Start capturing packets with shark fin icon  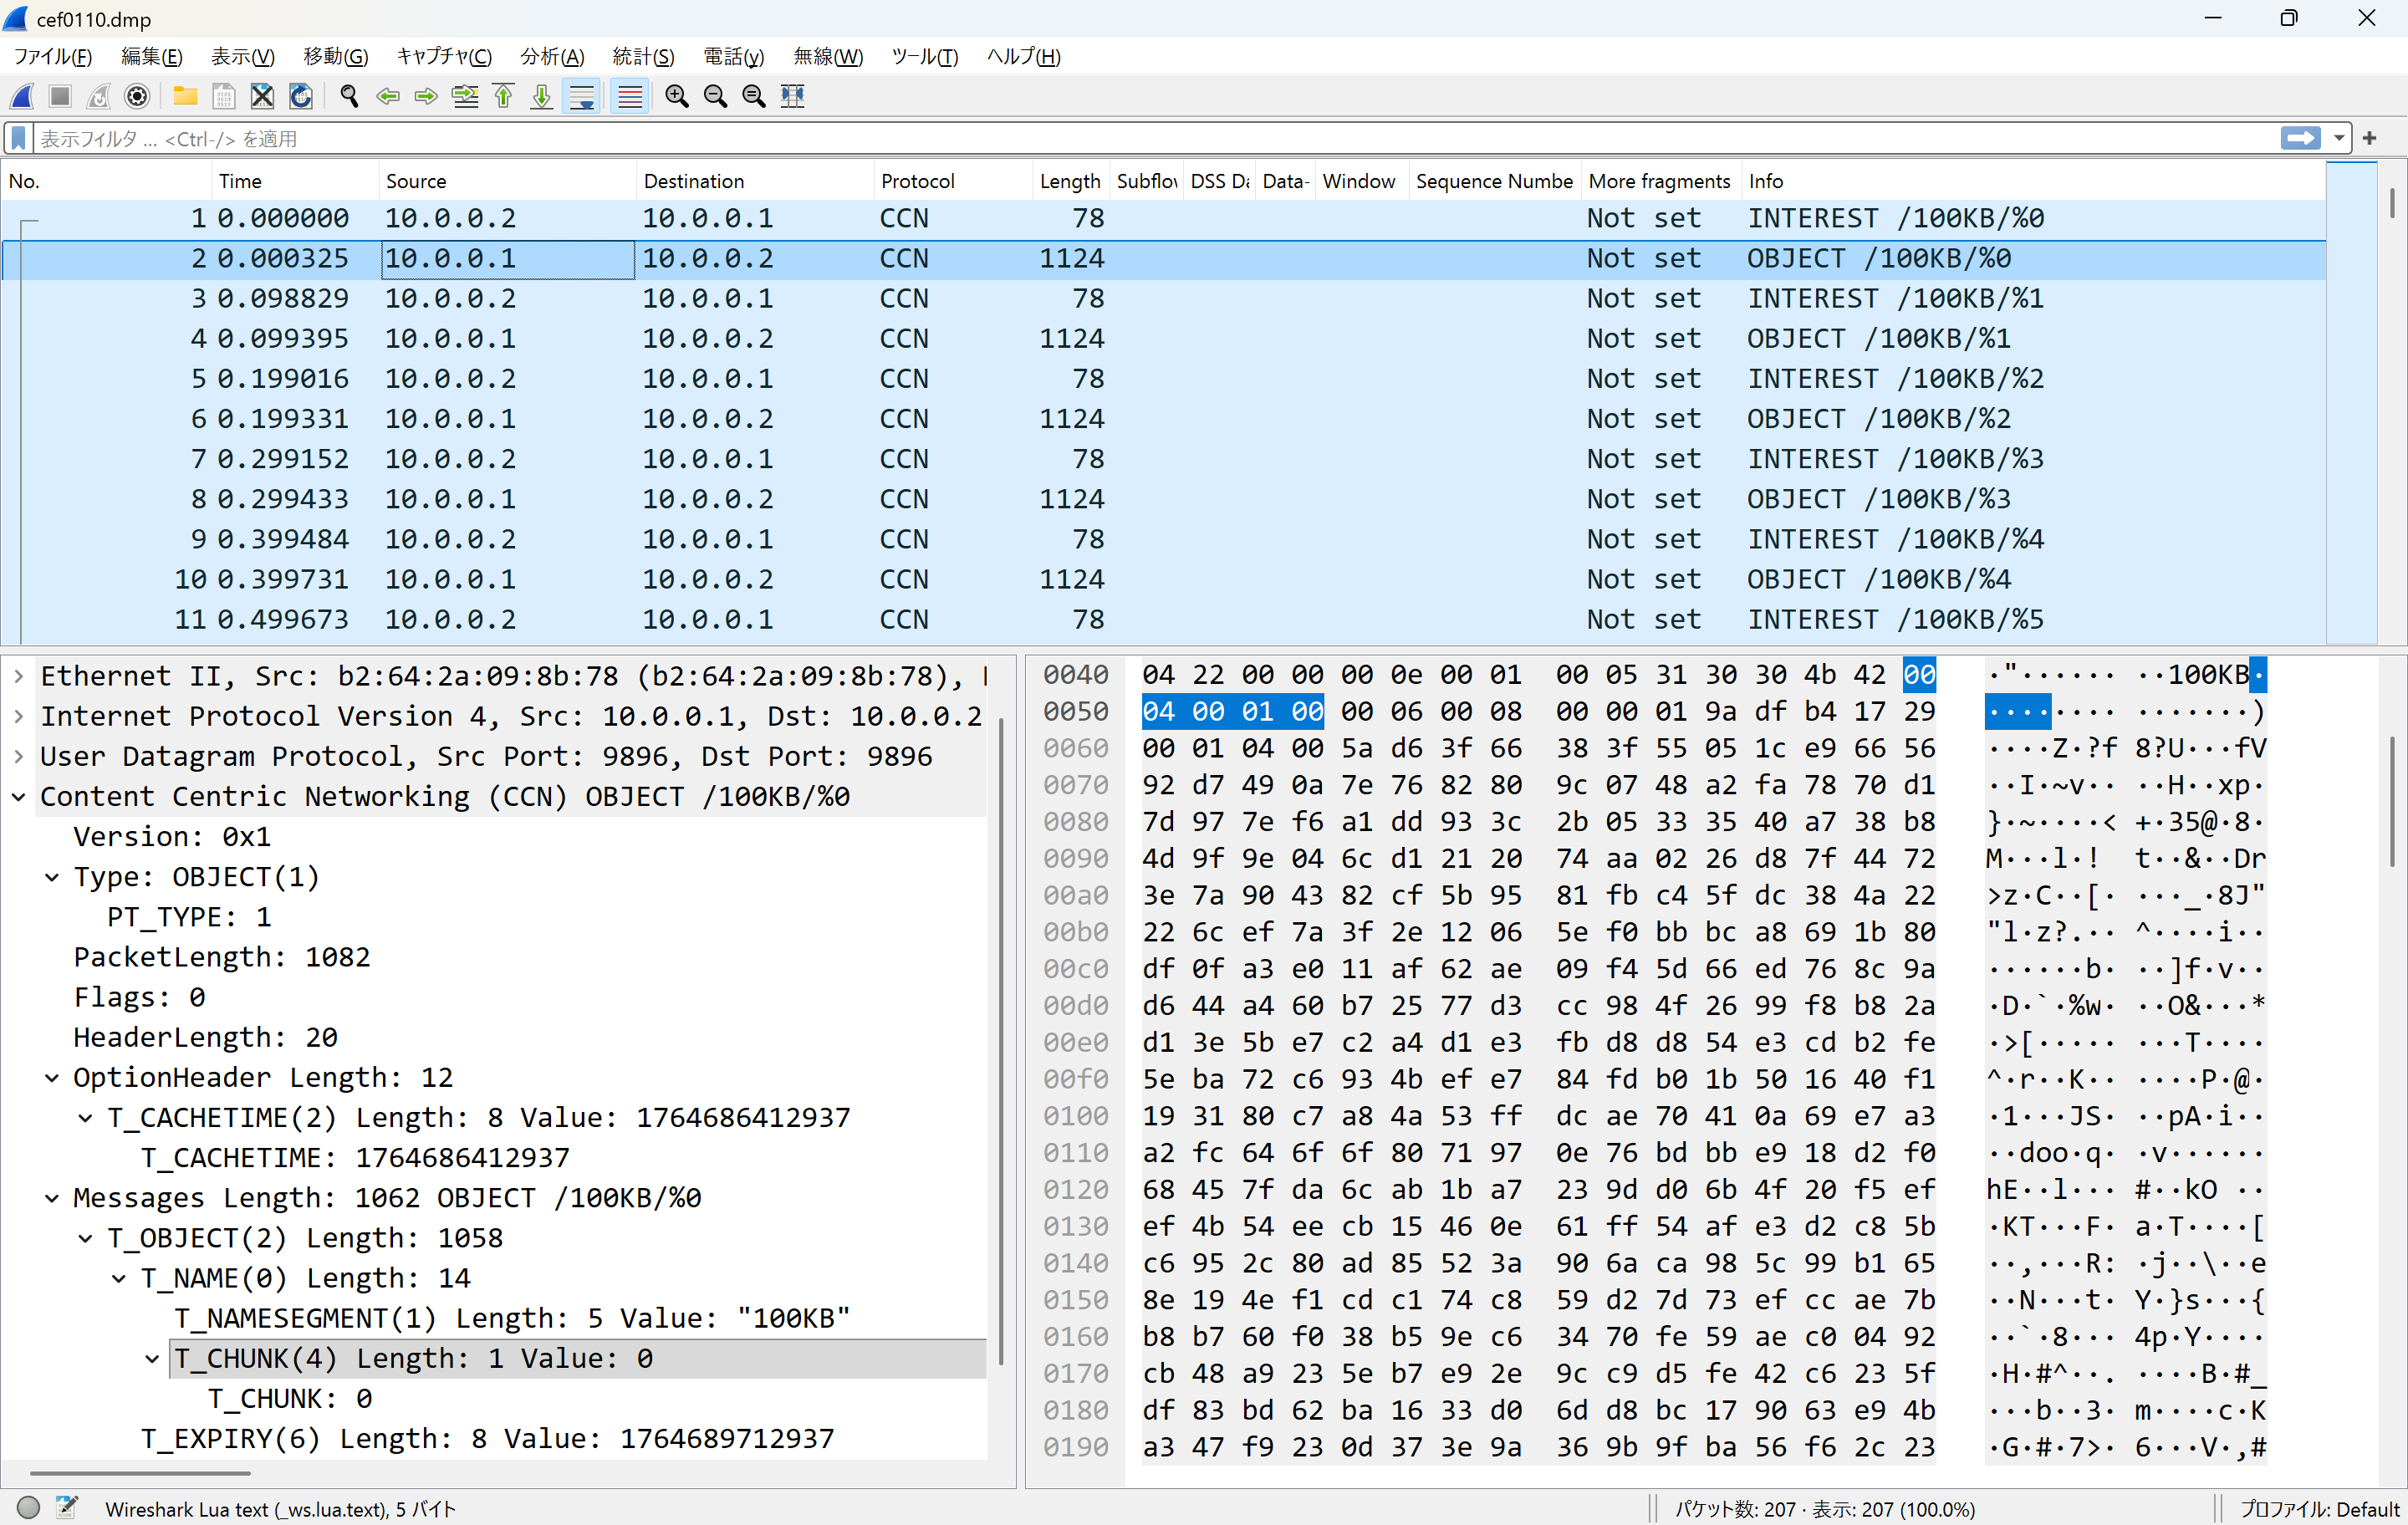point(22,96)
